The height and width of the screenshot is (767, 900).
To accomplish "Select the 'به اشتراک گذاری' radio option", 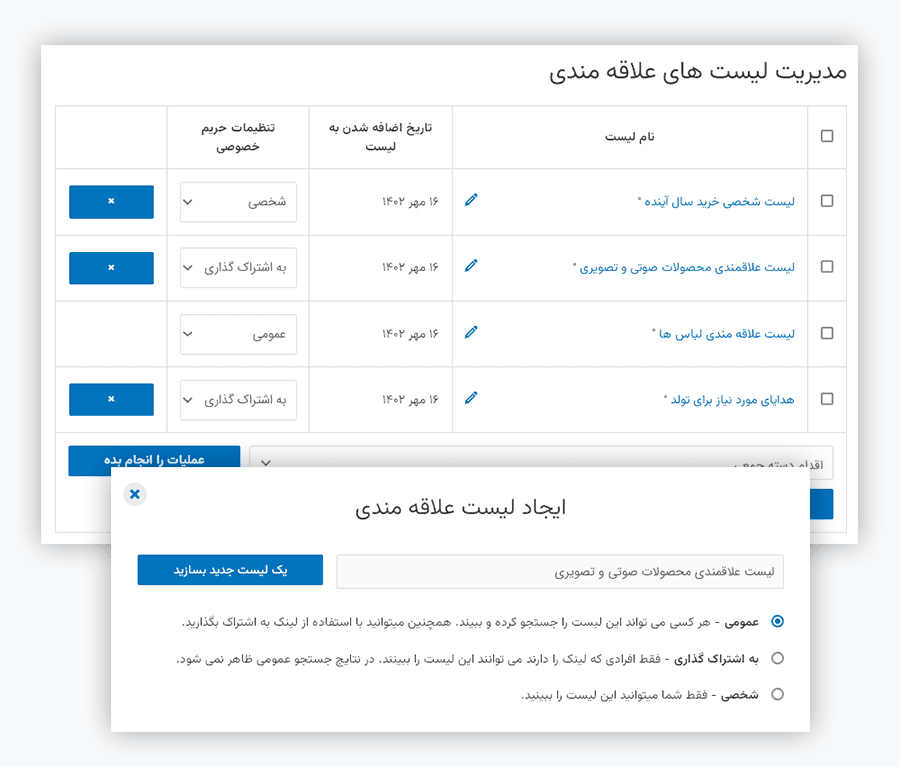I will 777,658.
